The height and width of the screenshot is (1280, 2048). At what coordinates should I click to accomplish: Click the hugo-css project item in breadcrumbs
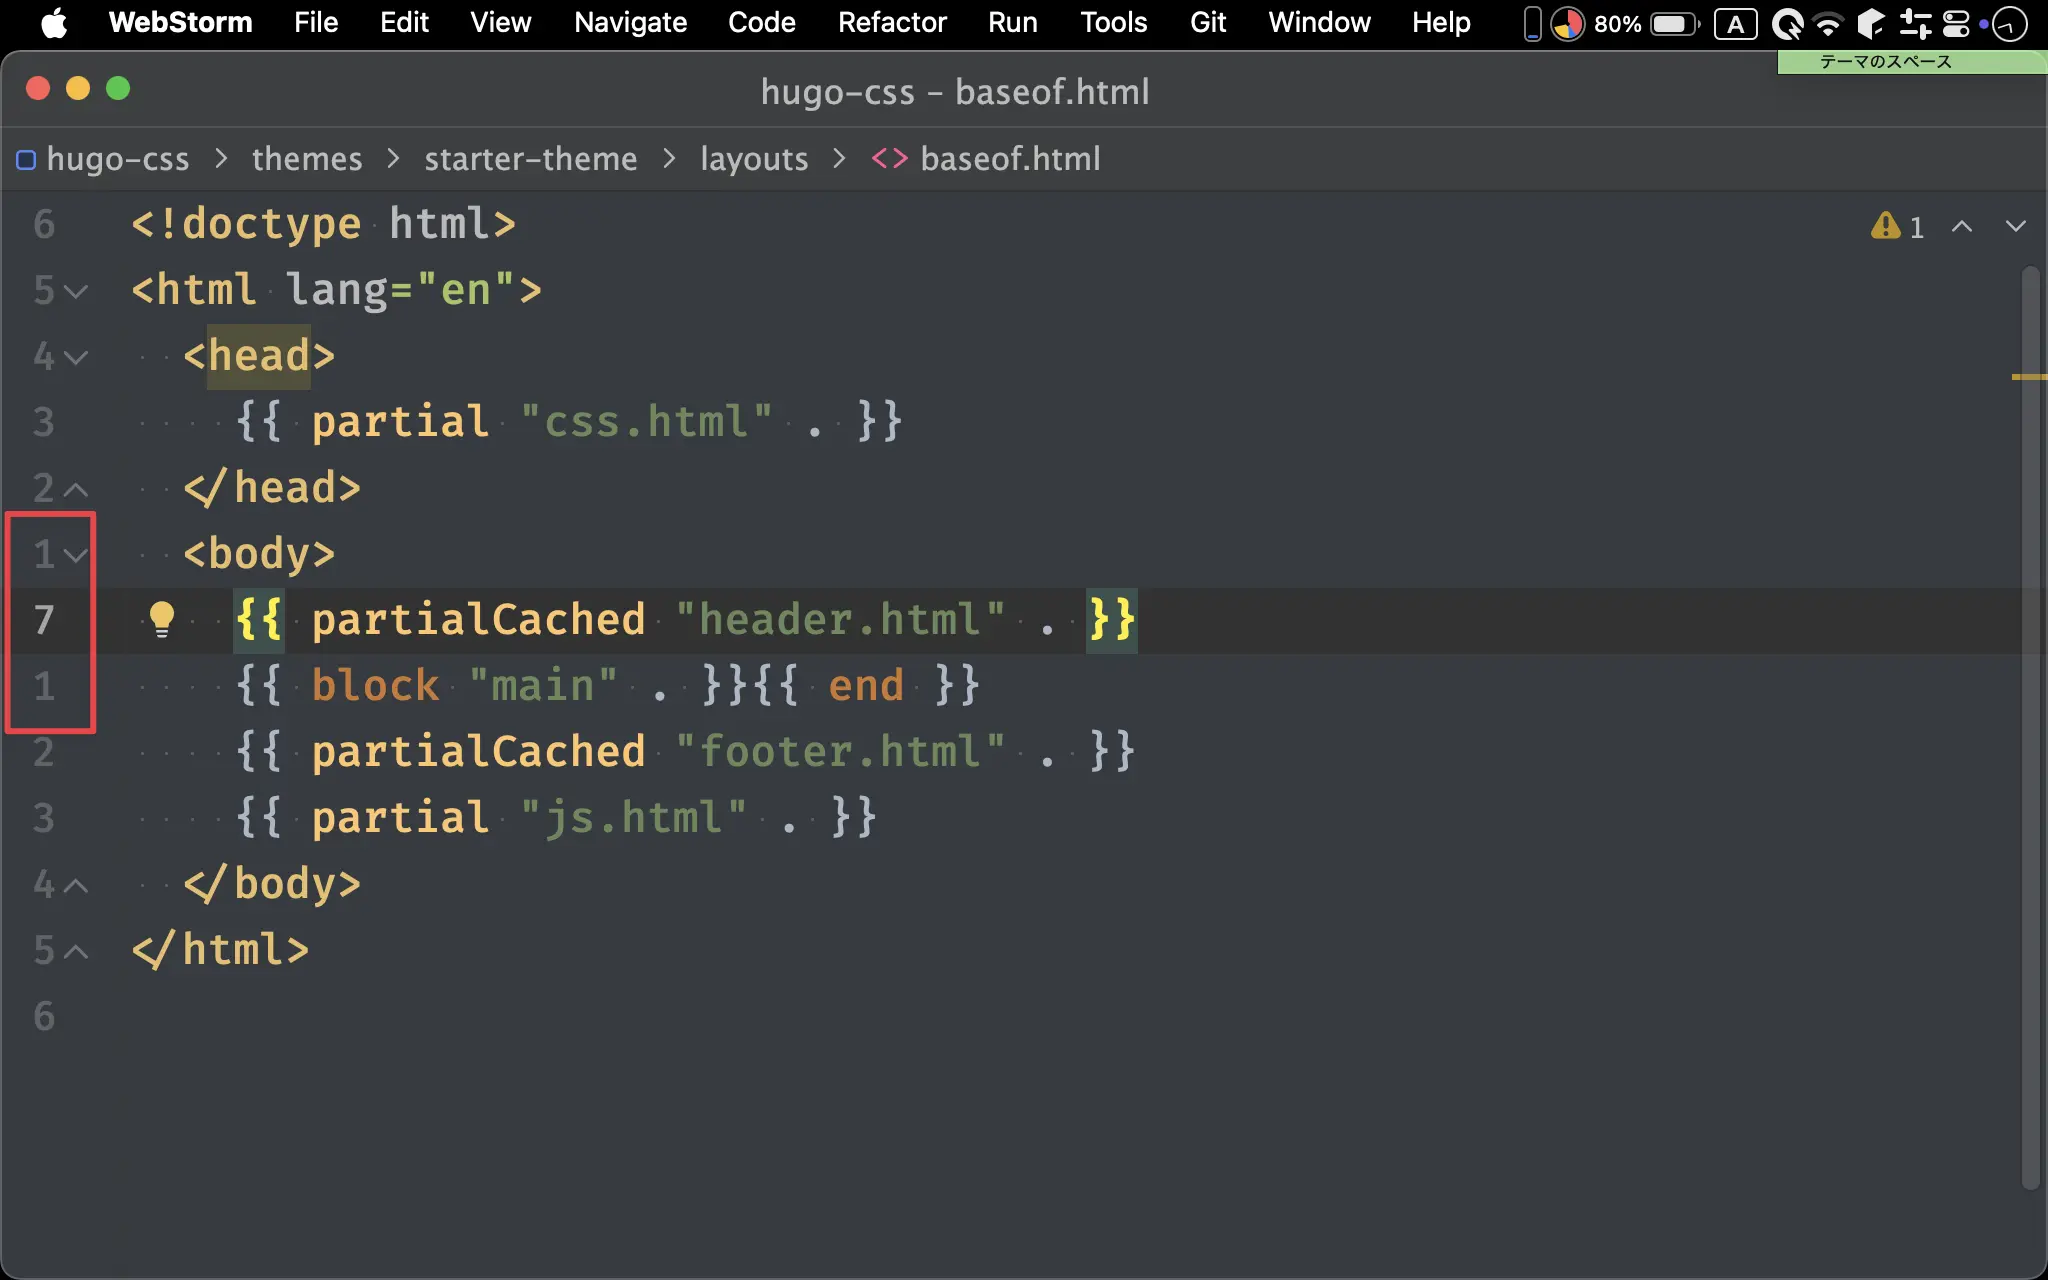pos(118,159)
